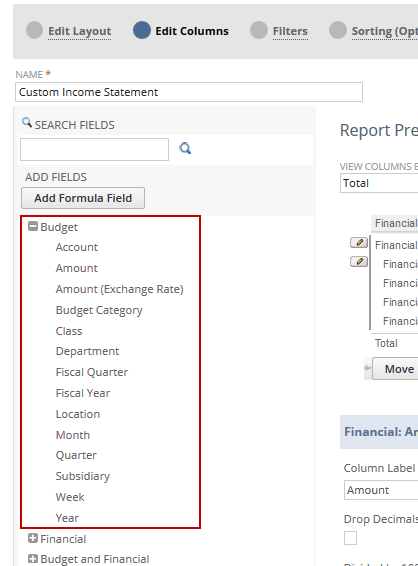Open the View Columns Total dropdown
Screen dimensions: 418x566
pyautogui.click(x=379, y=183)
